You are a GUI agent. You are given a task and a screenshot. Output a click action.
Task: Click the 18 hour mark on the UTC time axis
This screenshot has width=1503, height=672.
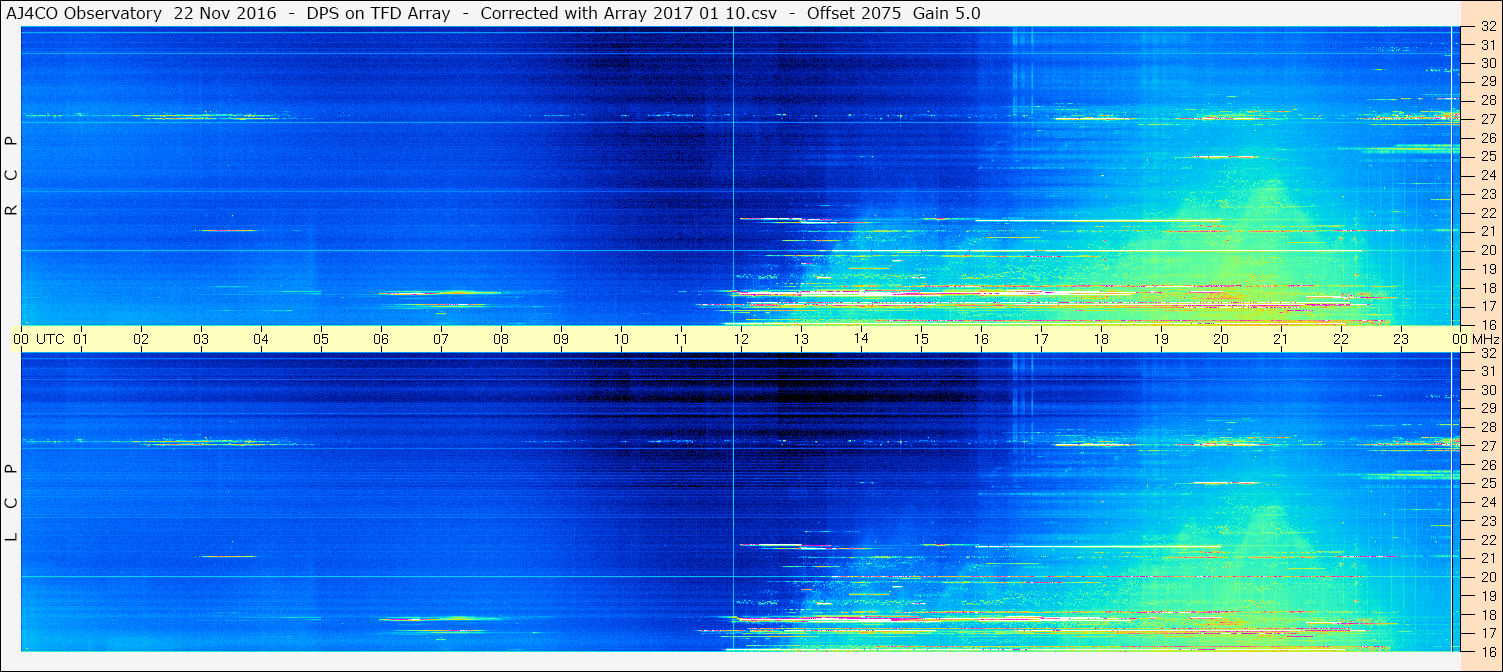pyautogui.click(x=1101, y=339)
